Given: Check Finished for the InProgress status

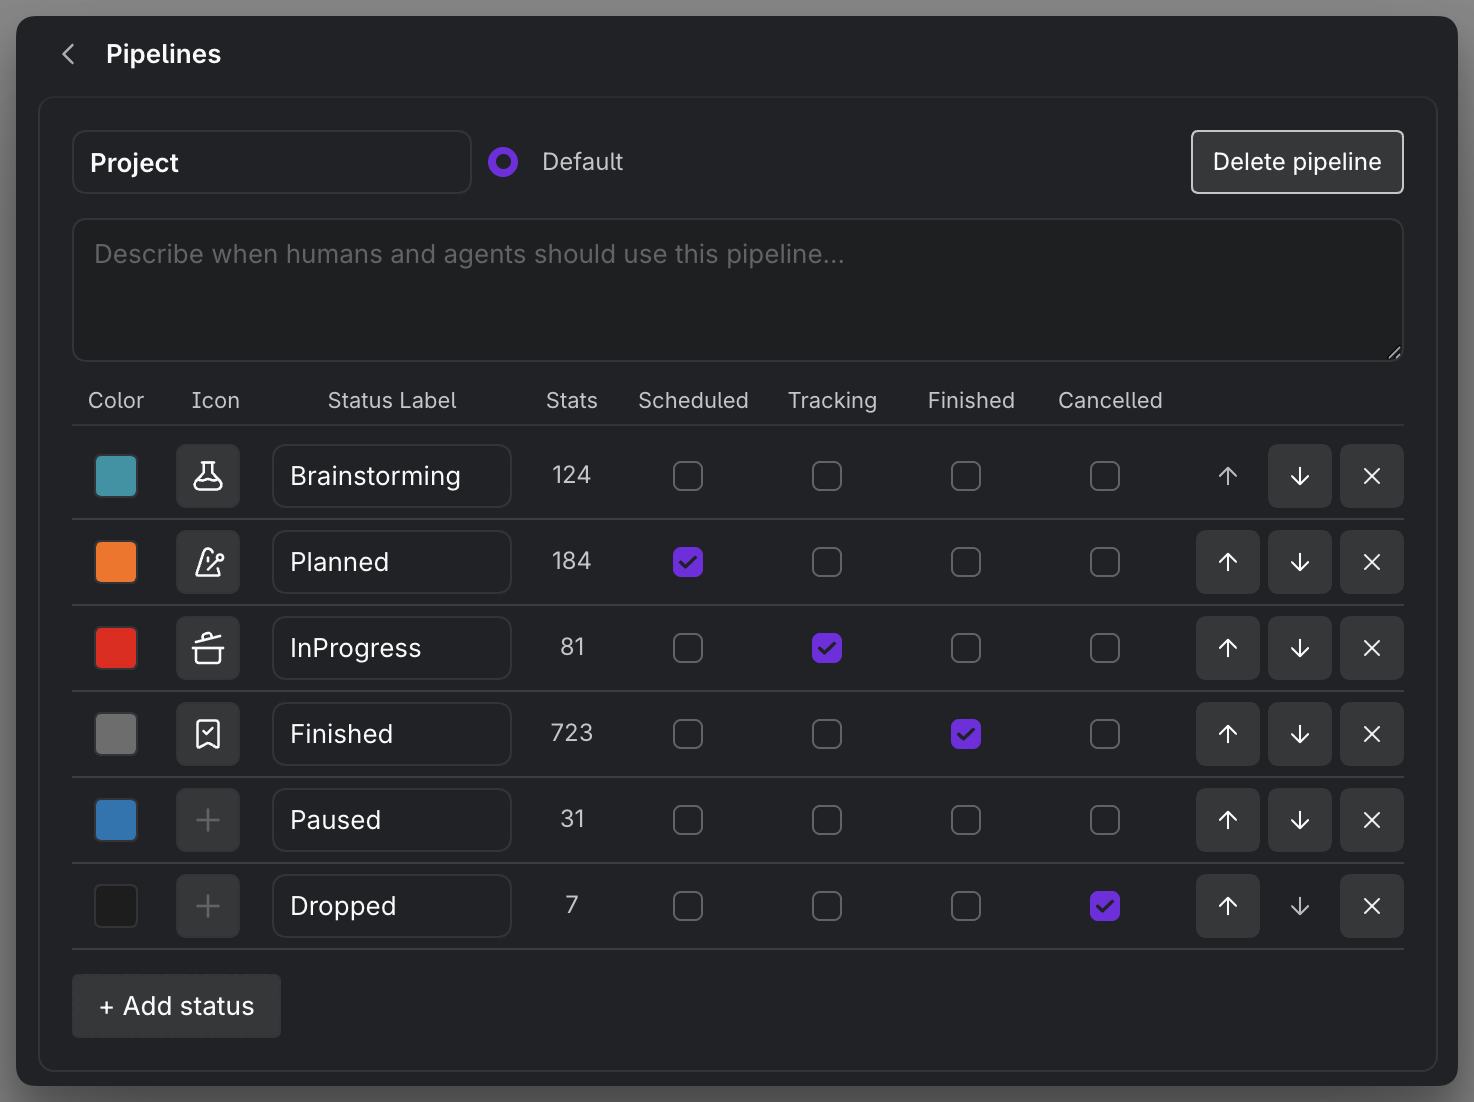Looking at the screenshot, I should (x=966, y=648).
